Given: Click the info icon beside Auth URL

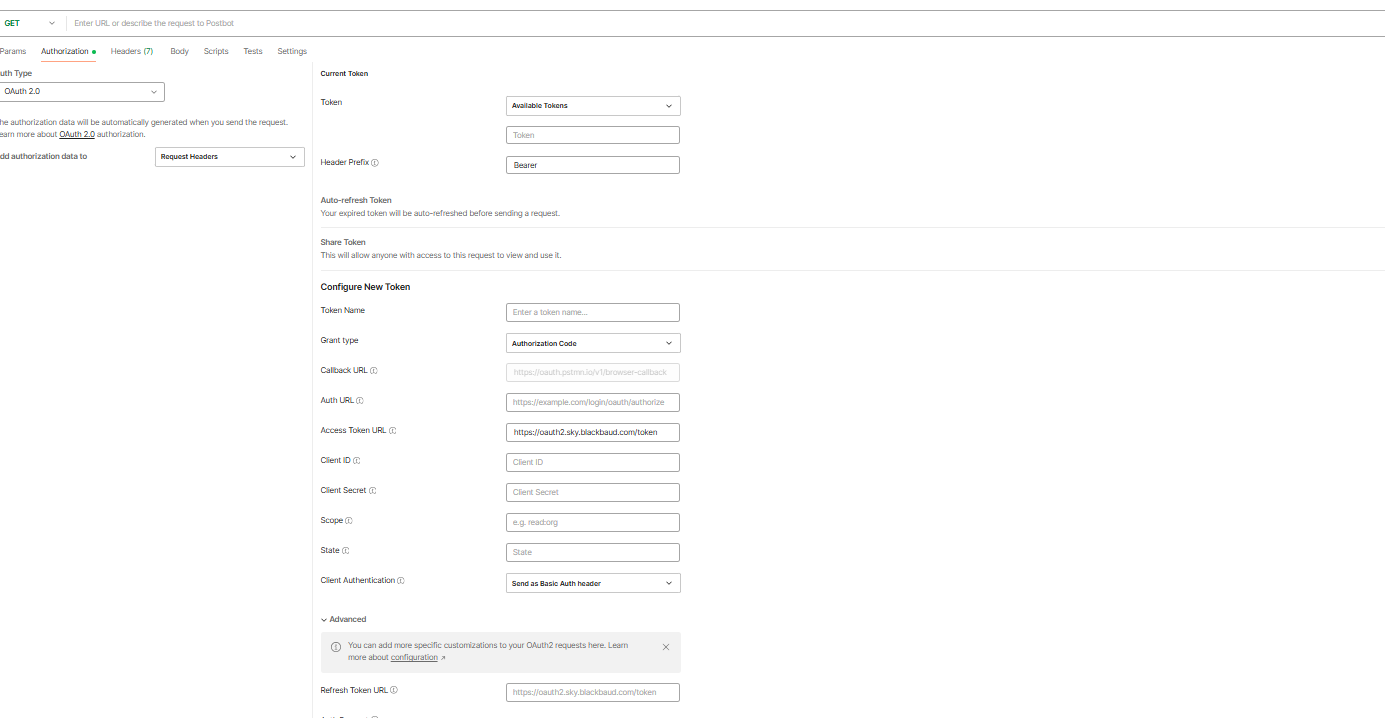Looking at the screenshot, I should (360, 401).
